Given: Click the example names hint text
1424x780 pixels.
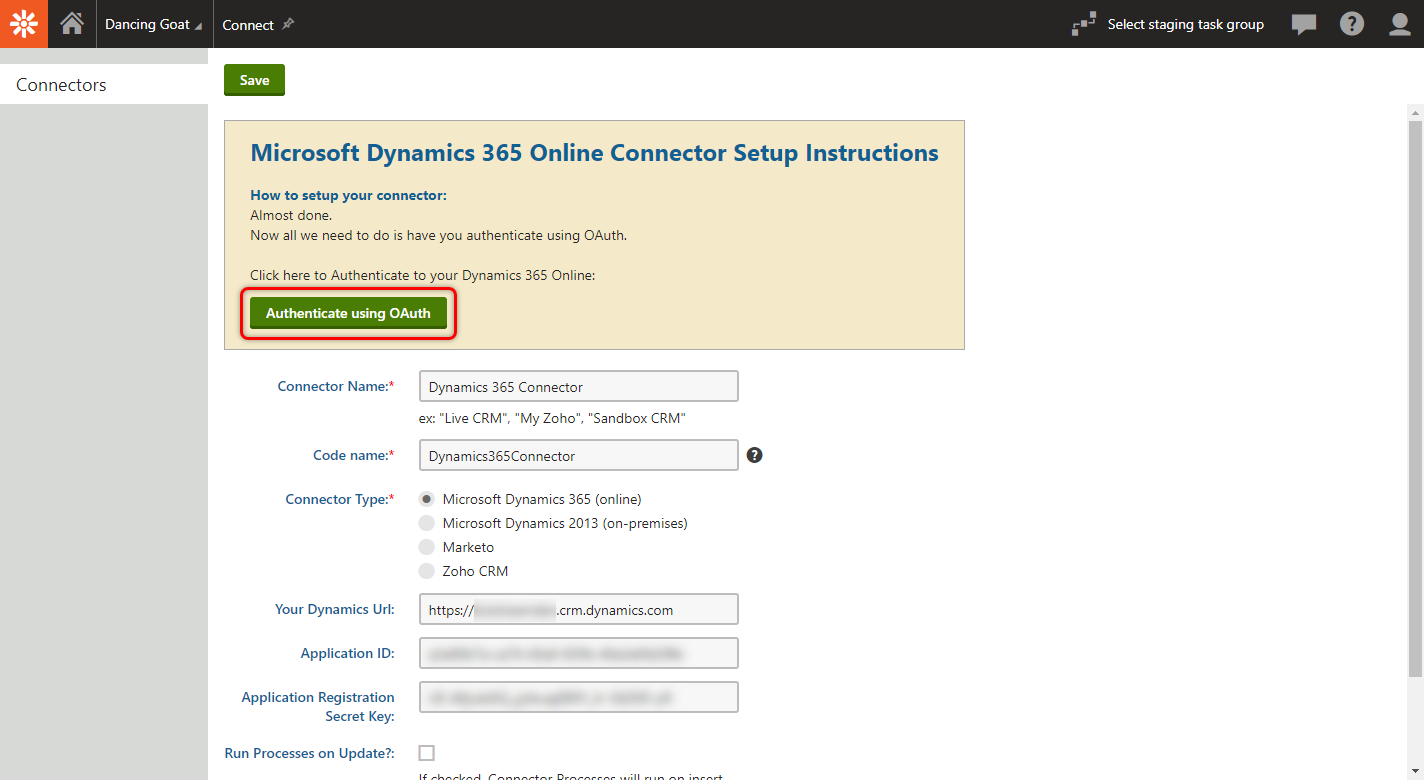Looking at the screenshot, I should [552, 418].
